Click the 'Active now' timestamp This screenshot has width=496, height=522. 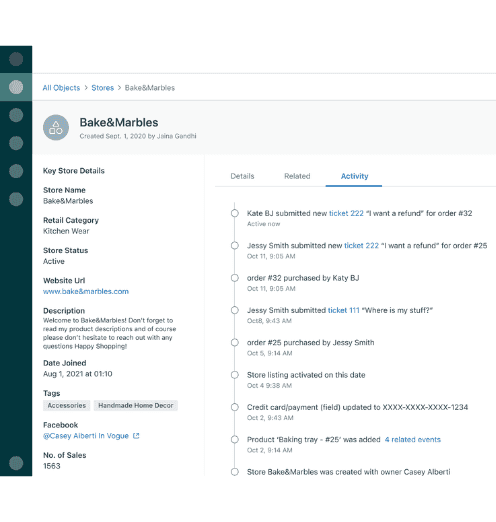tap(263, 224)
